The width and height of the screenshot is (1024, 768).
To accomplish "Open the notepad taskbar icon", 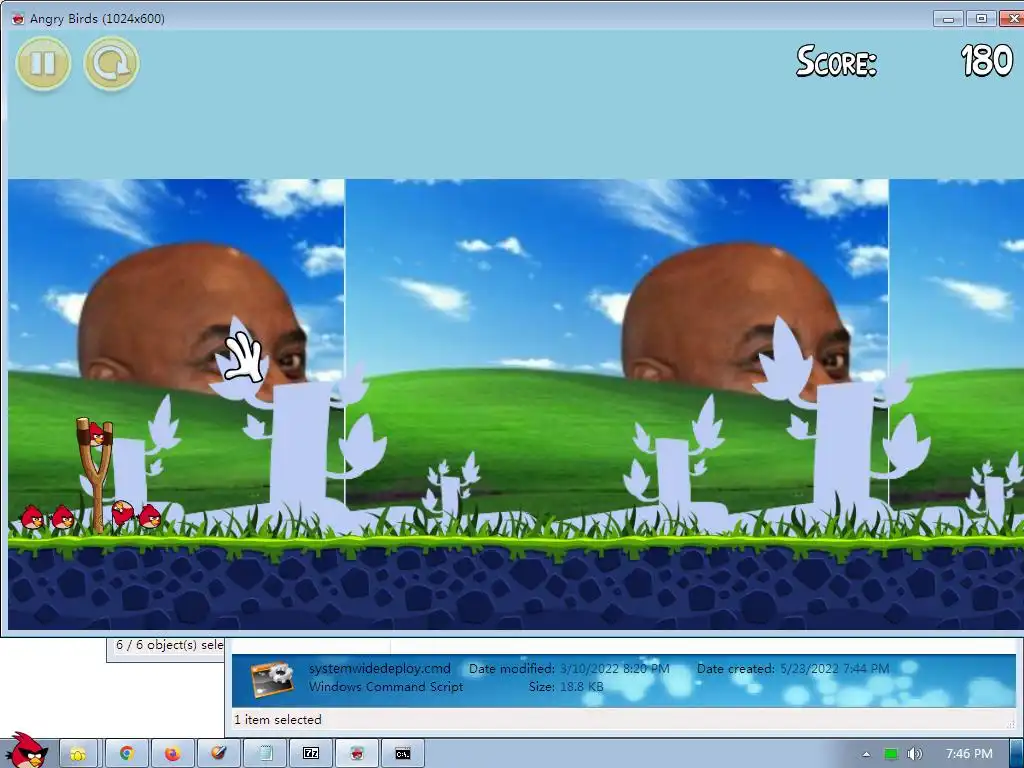I will (x=265, y=754).
